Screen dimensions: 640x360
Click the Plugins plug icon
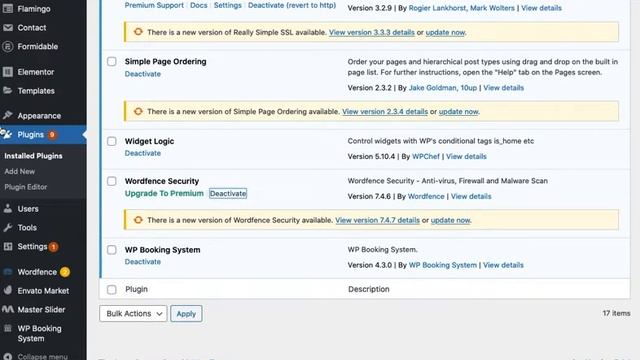tap(8, 134)
